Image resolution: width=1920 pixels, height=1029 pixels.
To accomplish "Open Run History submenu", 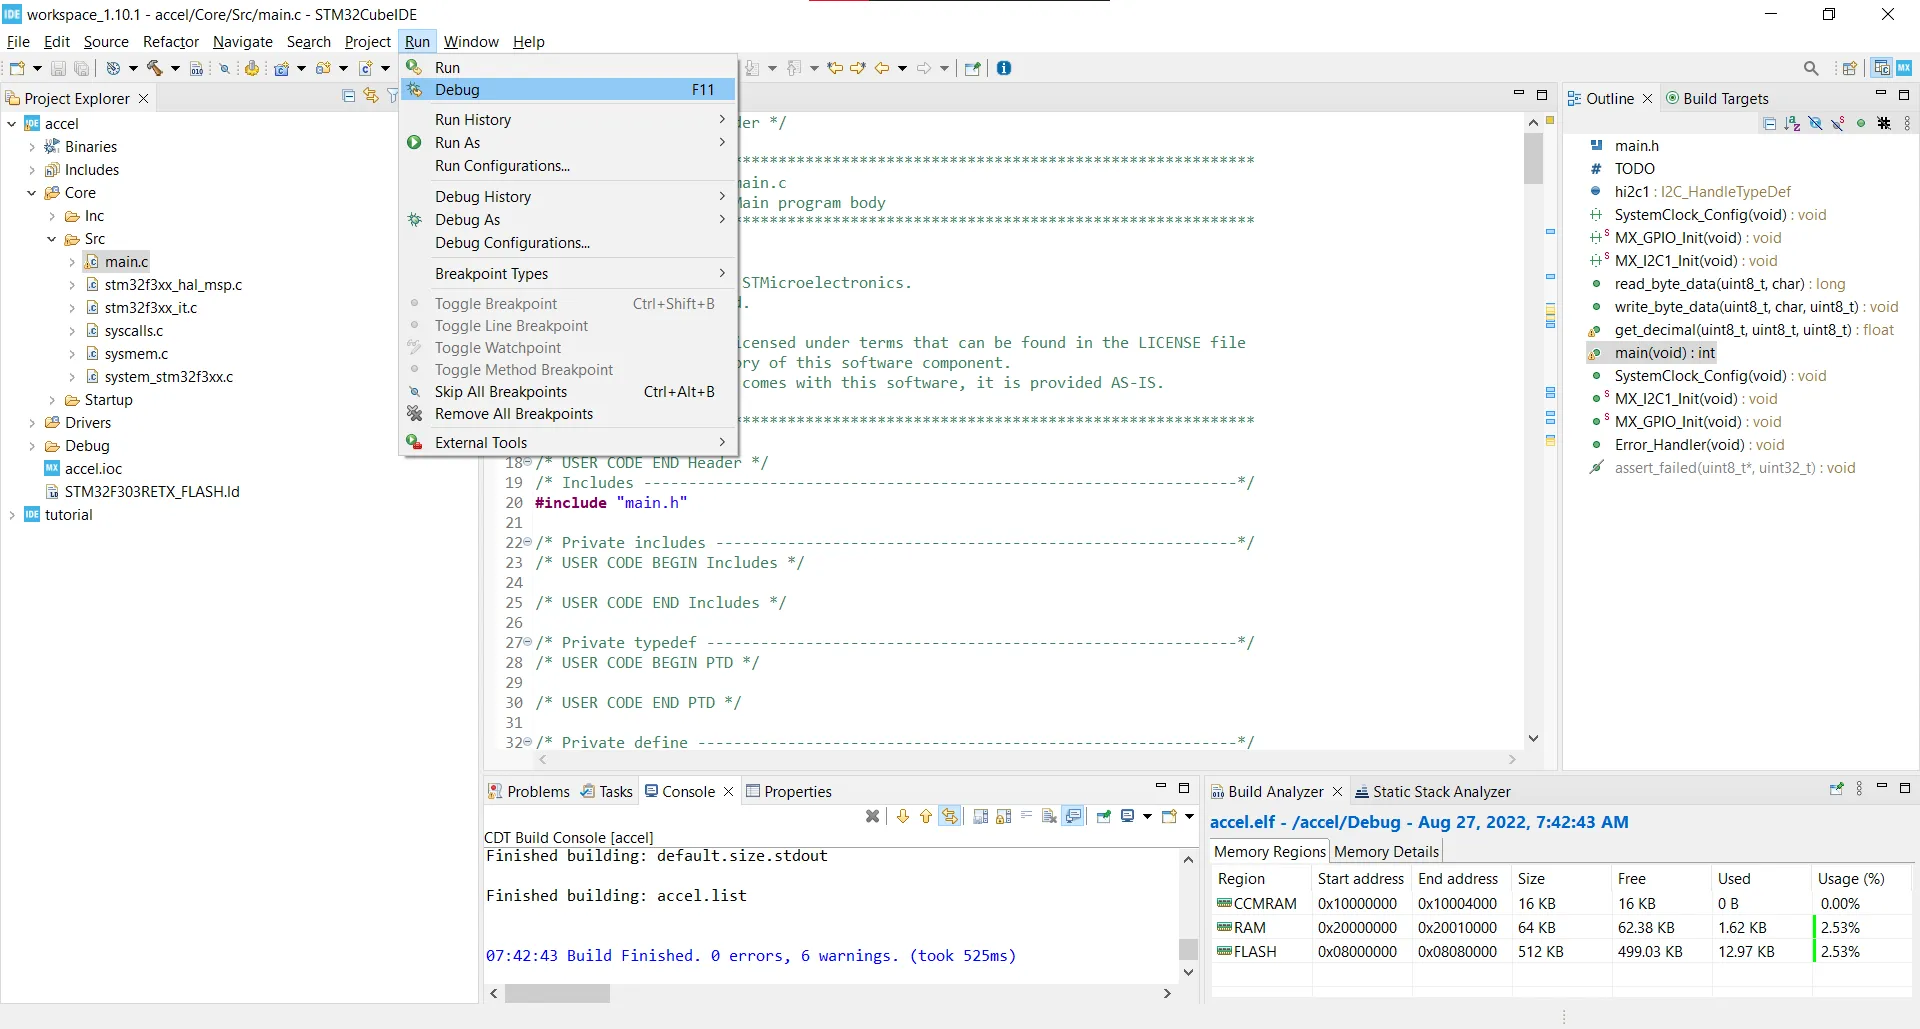I will click(568, 120).
